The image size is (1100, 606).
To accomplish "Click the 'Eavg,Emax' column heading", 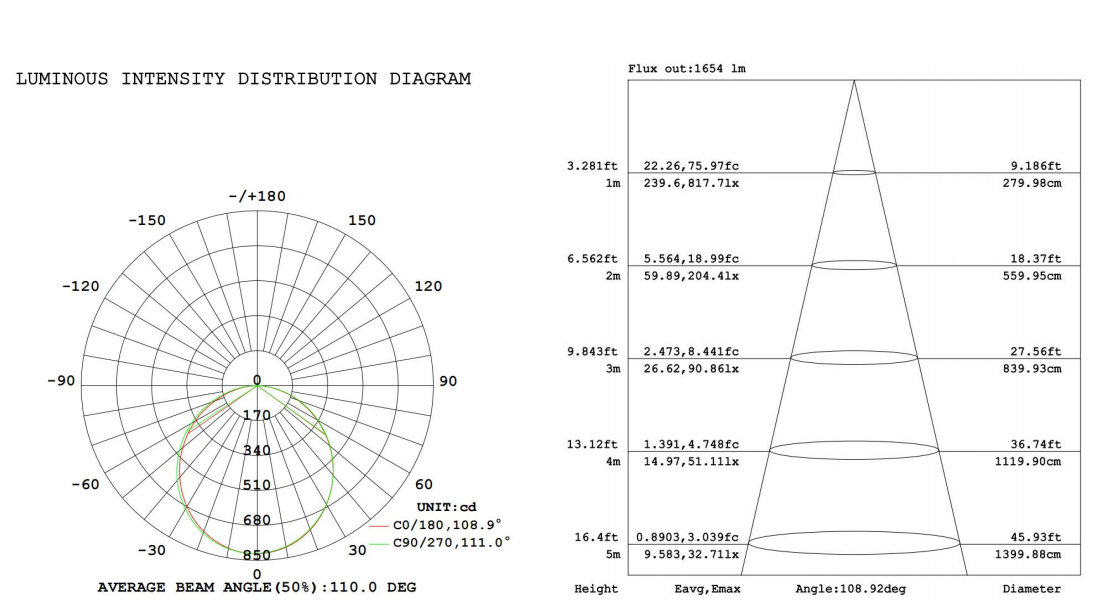I will point(707,589).
